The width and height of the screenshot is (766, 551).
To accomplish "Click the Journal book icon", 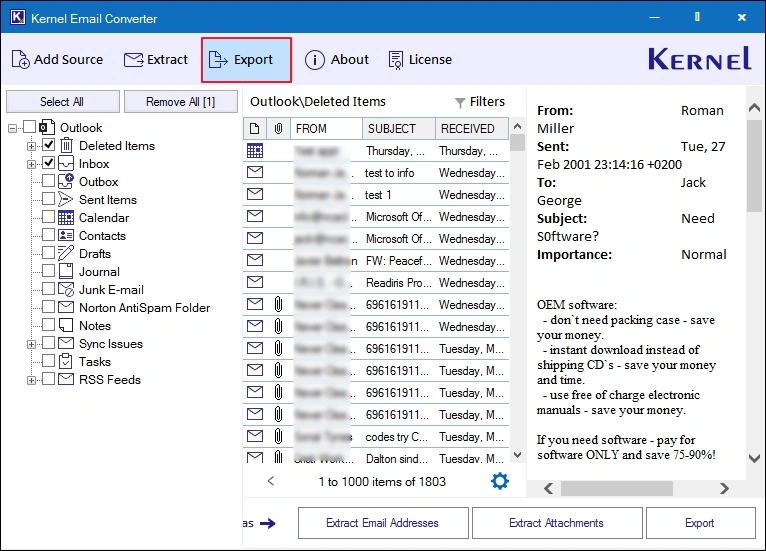I will [x=66, y=271].
